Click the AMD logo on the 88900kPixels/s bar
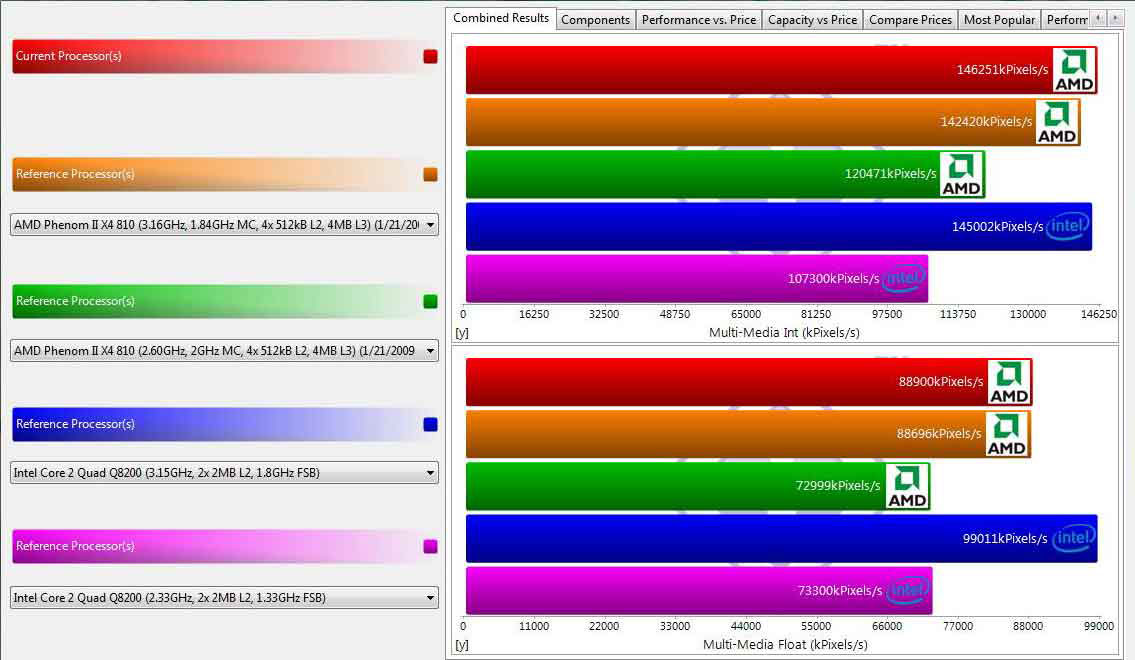The height and width of the screenshot is (660, 1135). coord(1009,382)
